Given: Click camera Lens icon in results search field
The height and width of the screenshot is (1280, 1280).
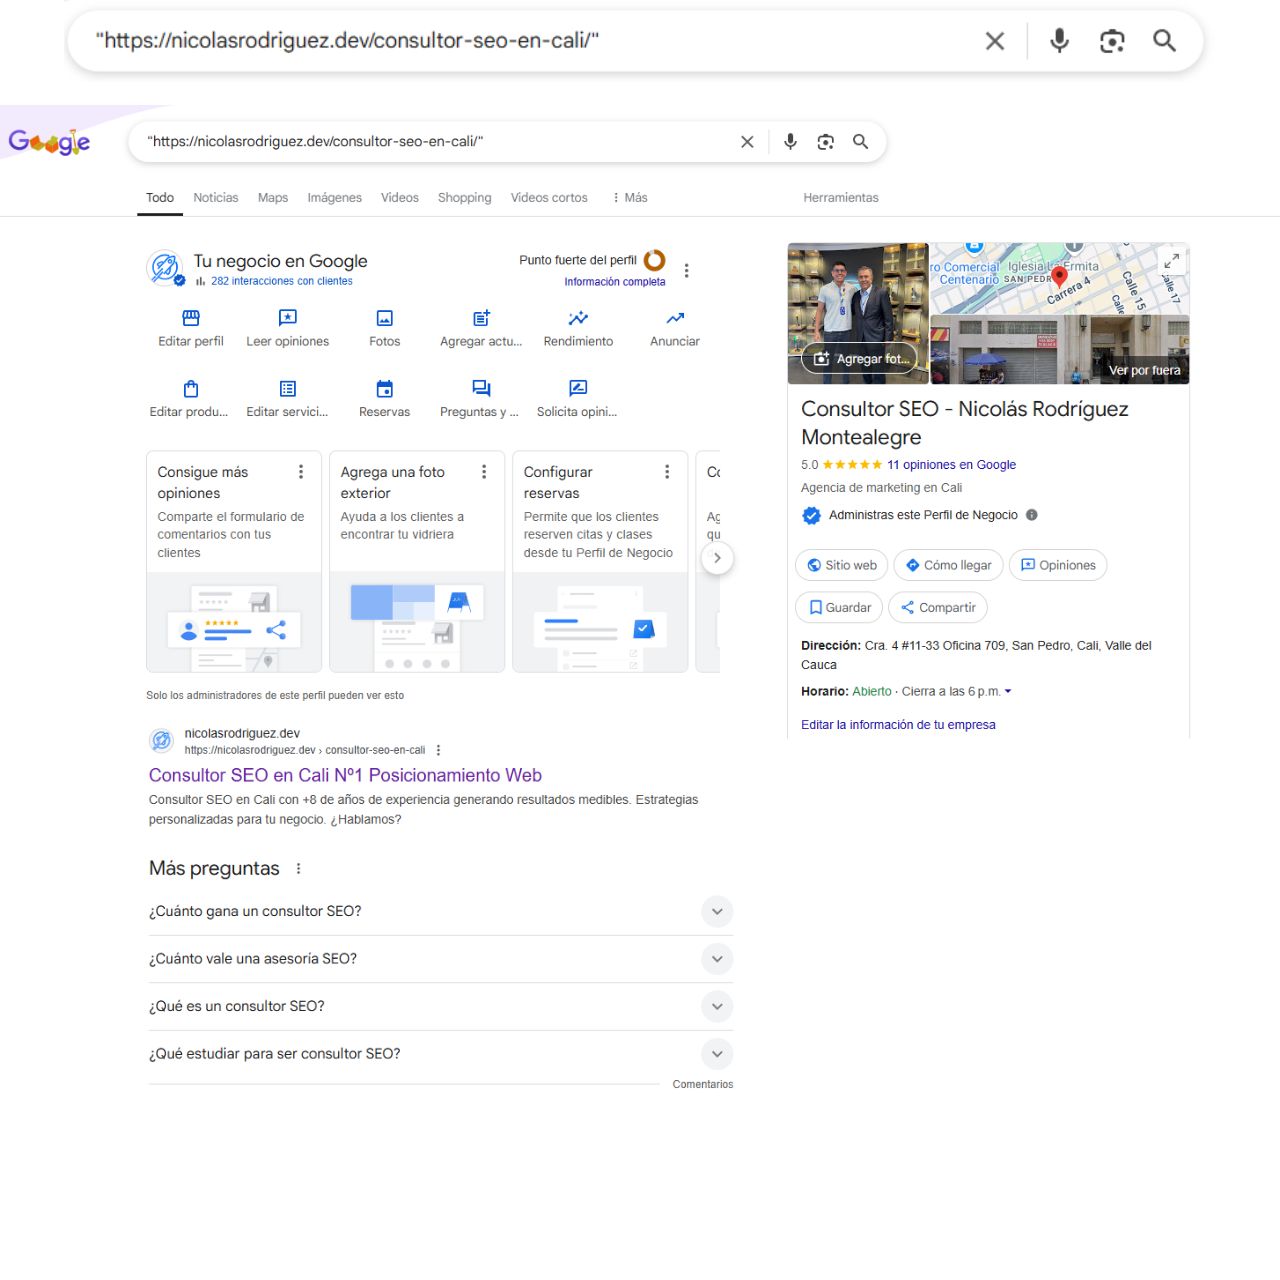Looking at the screenshot, I should 826,142.
